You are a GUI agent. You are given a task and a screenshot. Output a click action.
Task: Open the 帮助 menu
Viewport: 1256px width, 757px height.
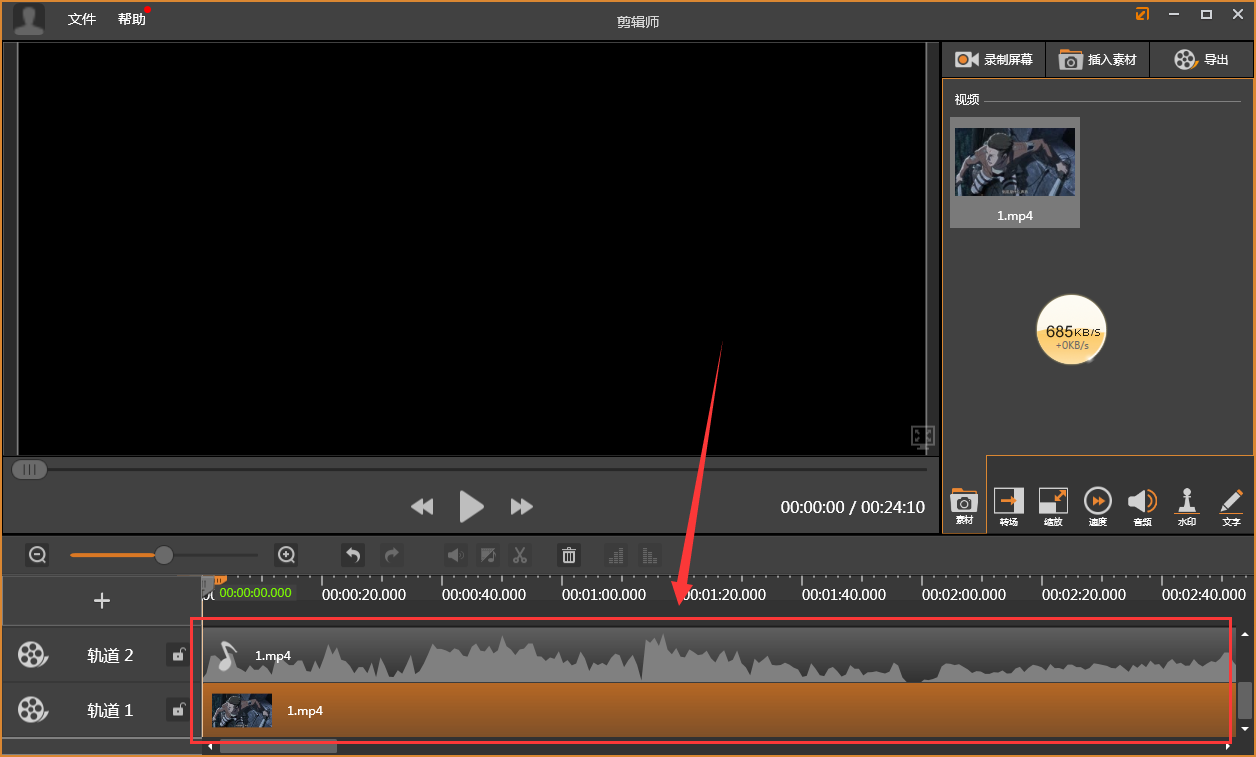pyautogui.click(x=131, y=19)
